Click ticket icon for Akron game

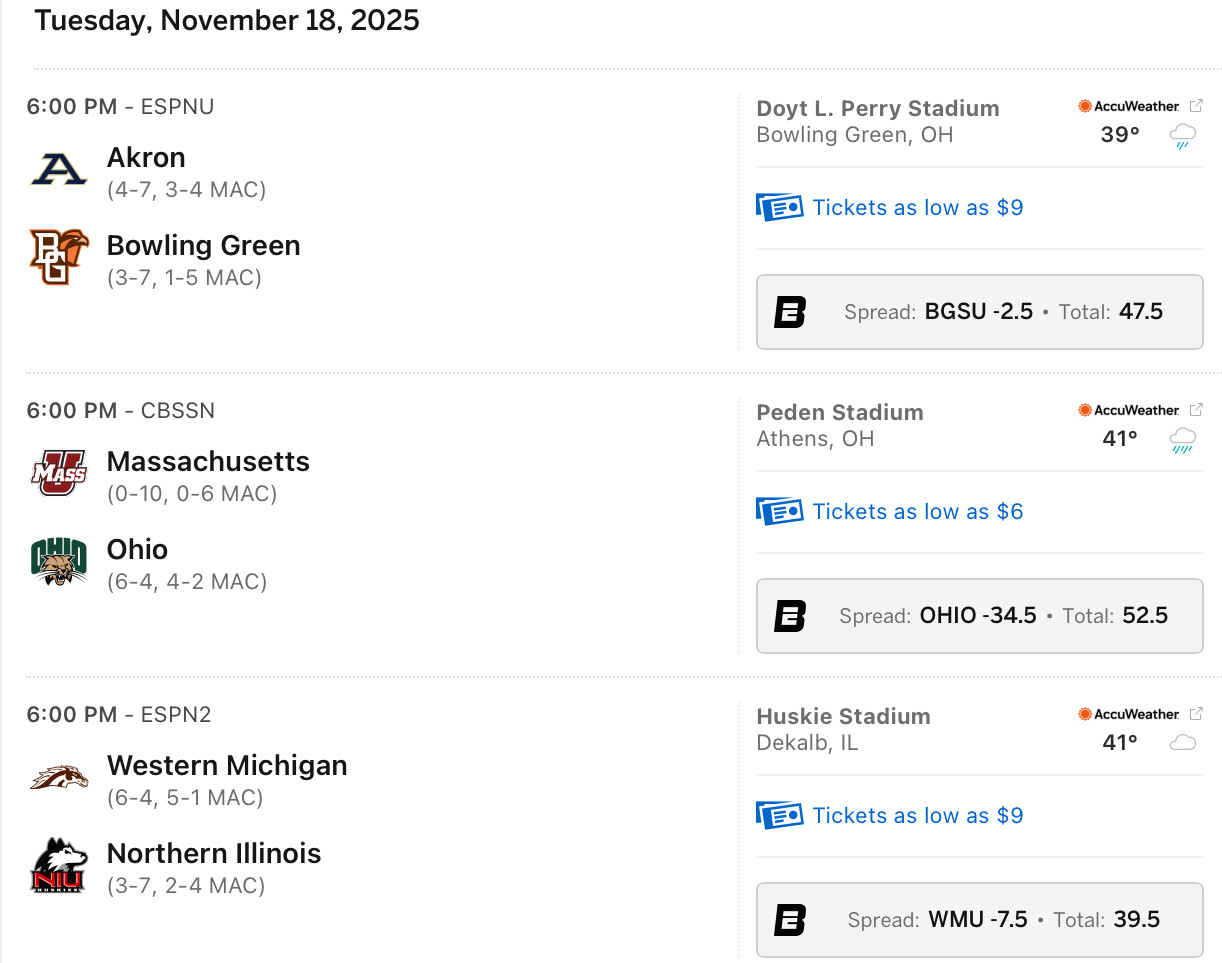click(x=780, y=207)
